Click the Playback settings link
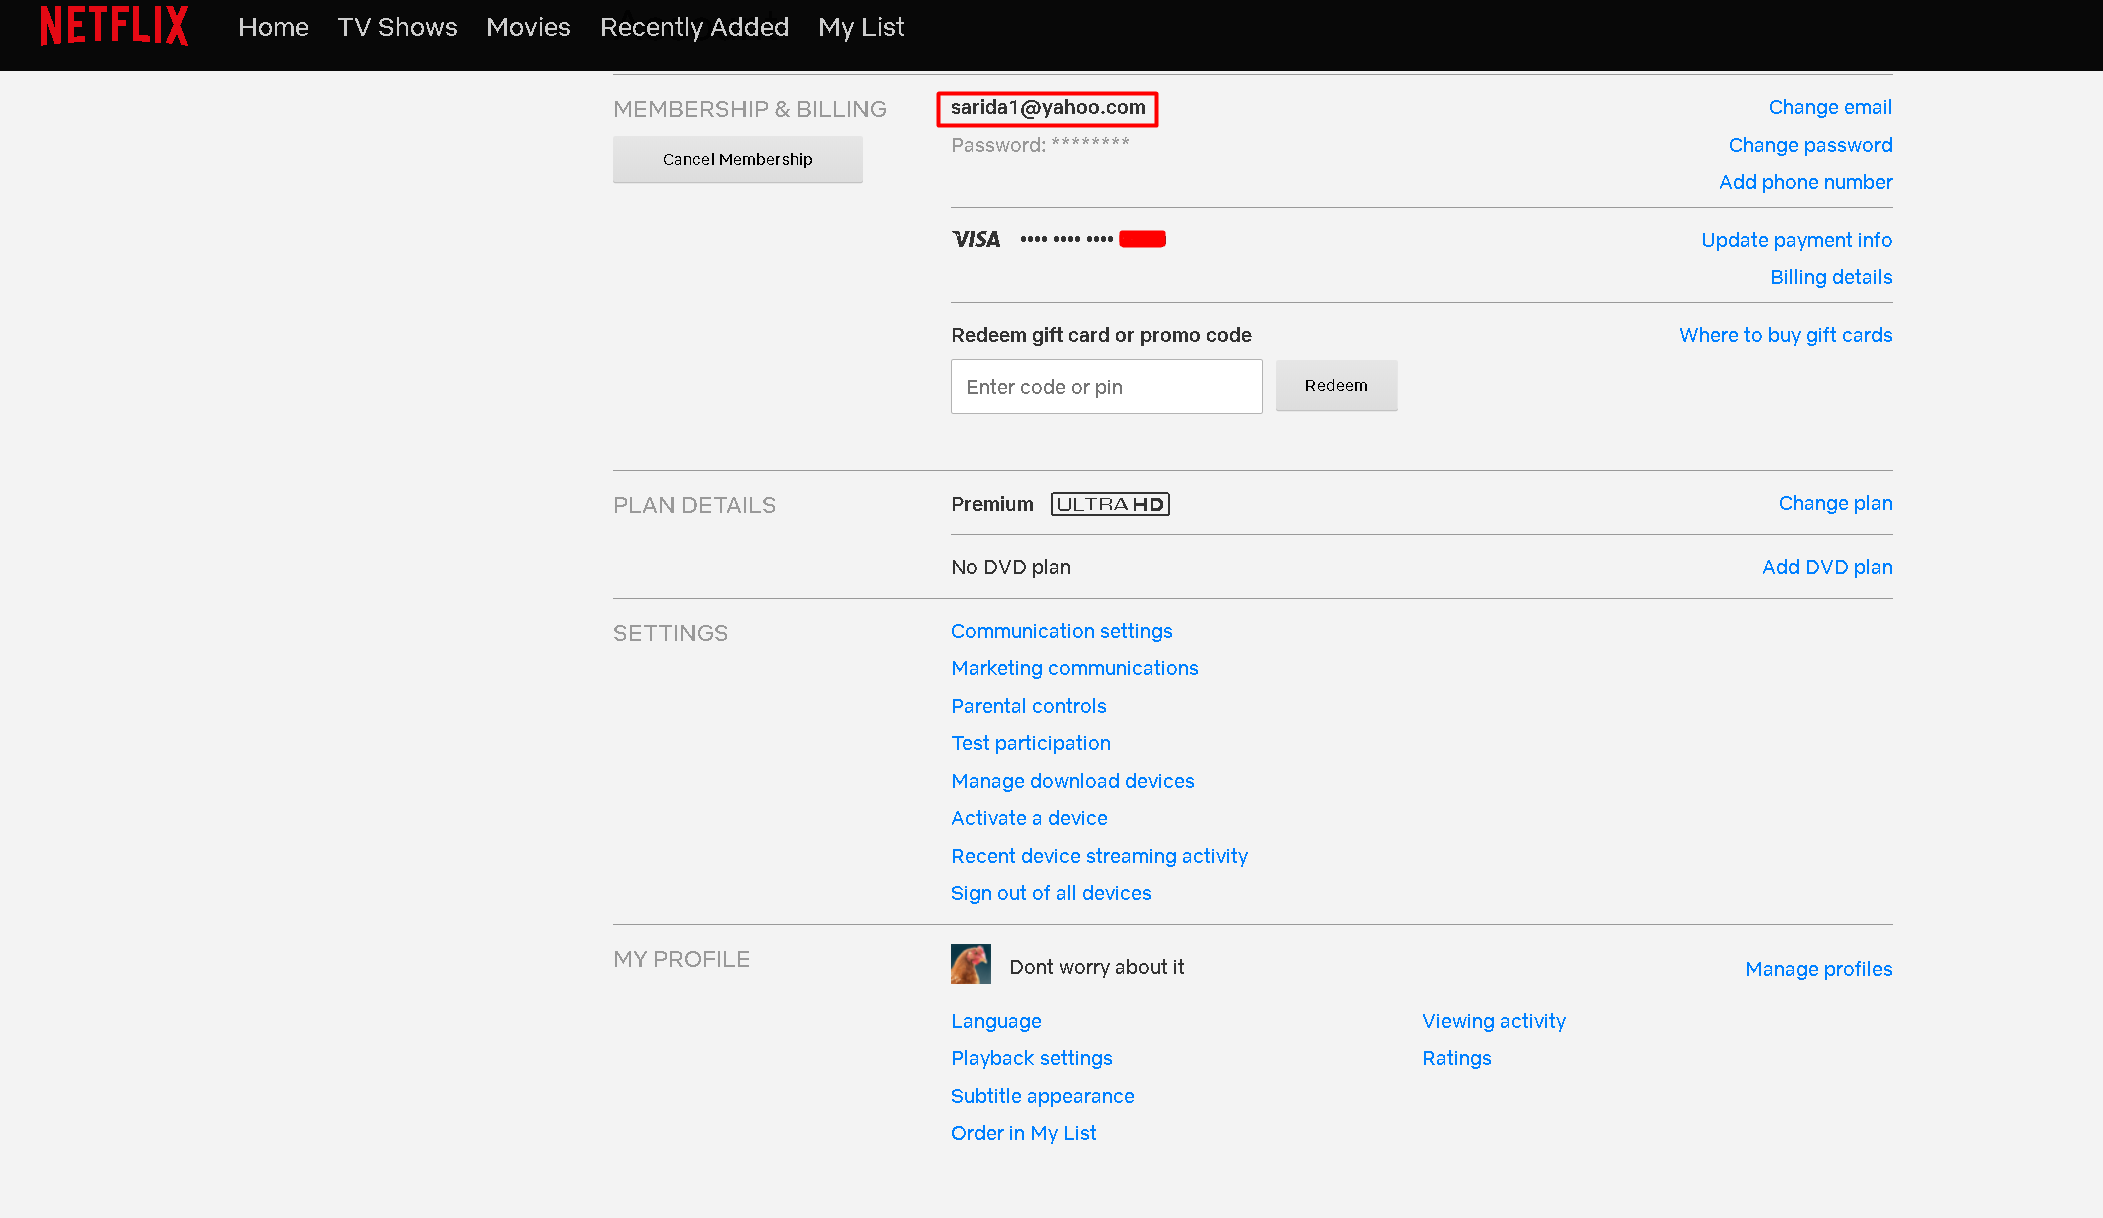2103x1218 pixels. [x=1031, y=1058]
